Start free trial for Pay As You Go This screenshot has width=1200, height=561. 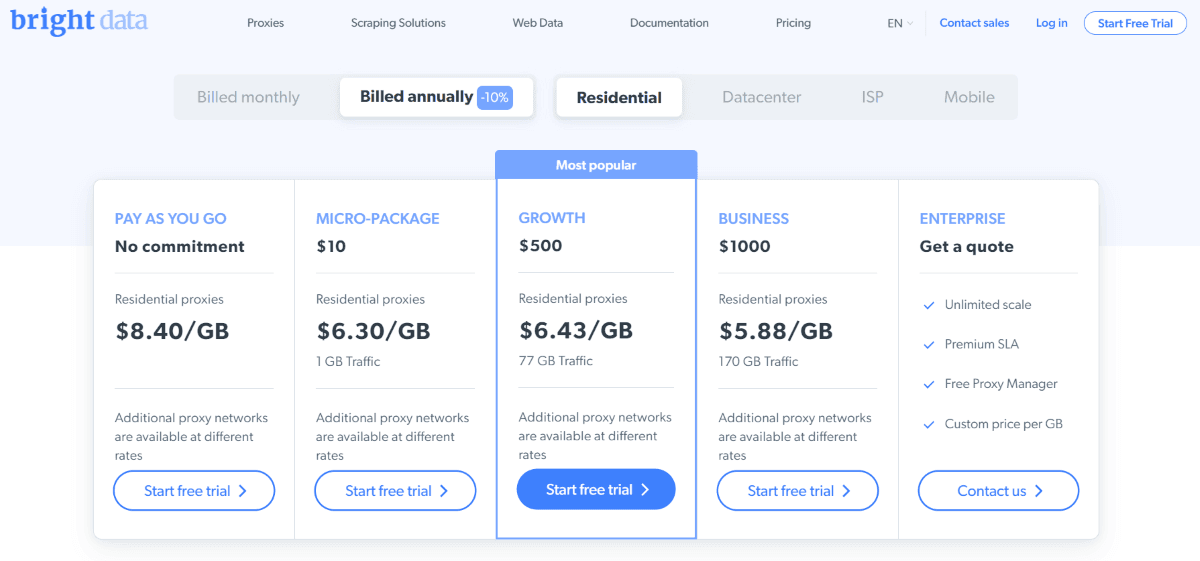[x=194, y=491]
